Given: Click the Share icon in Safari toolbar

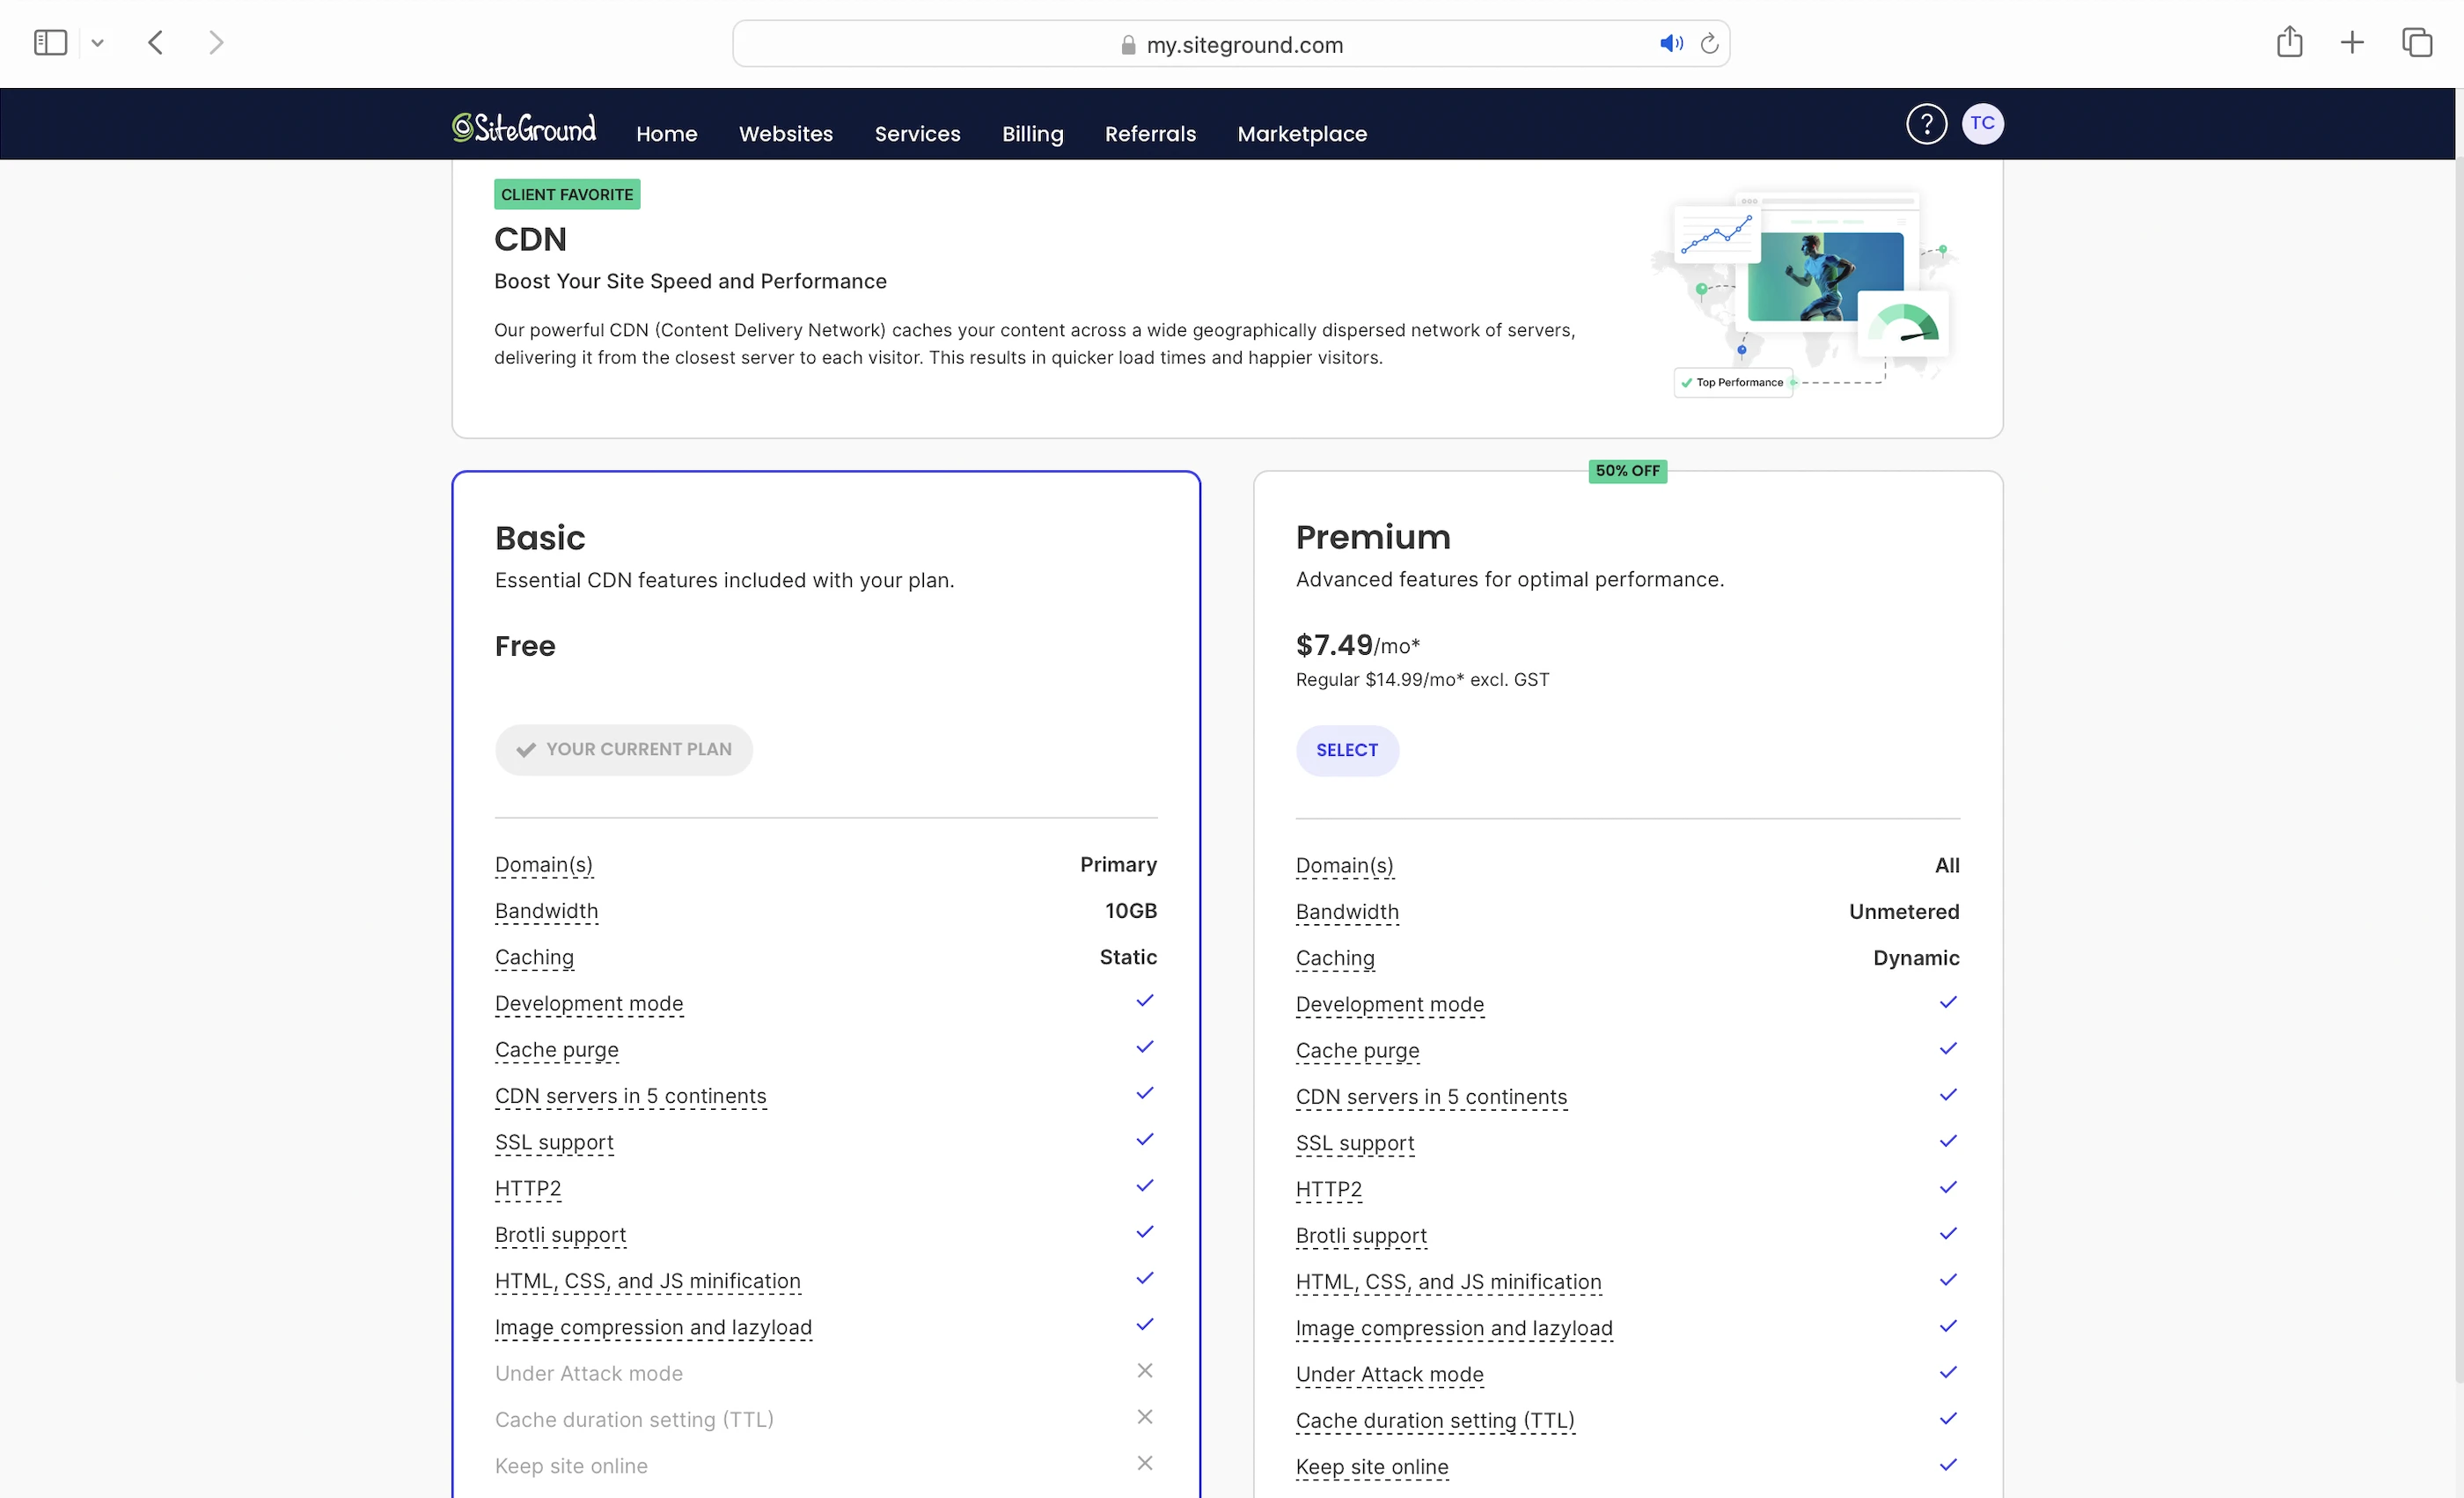Looking at the screenshot, I should (x=2289, y=43).
